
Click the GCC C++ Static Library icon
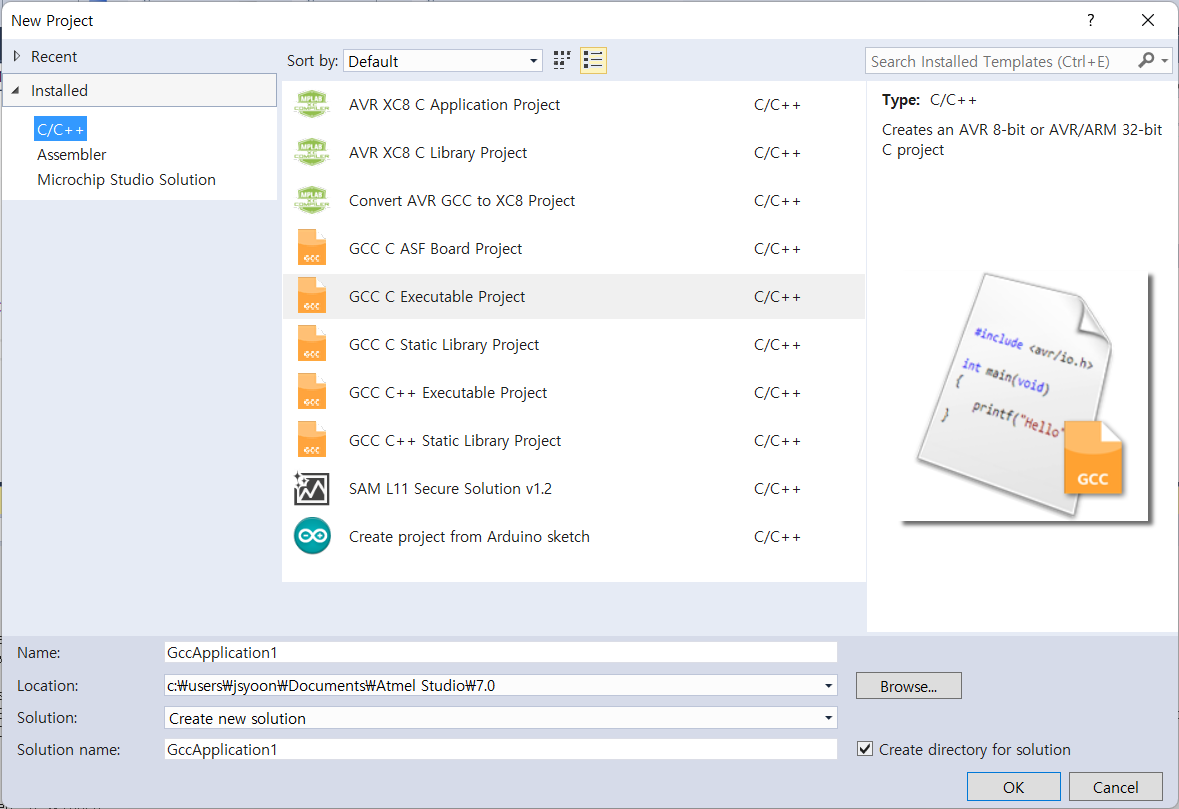(312, 441)
